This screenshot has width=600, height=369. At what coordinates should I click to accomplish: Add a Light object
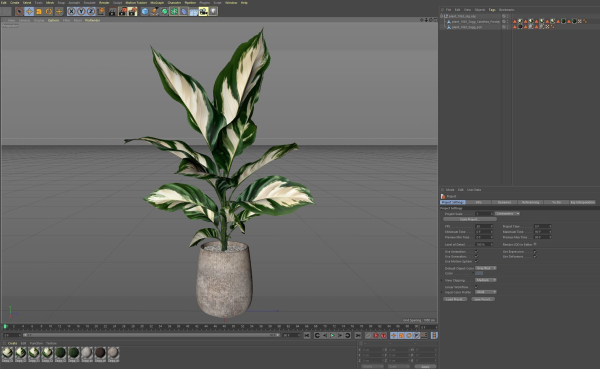(213, 11)
